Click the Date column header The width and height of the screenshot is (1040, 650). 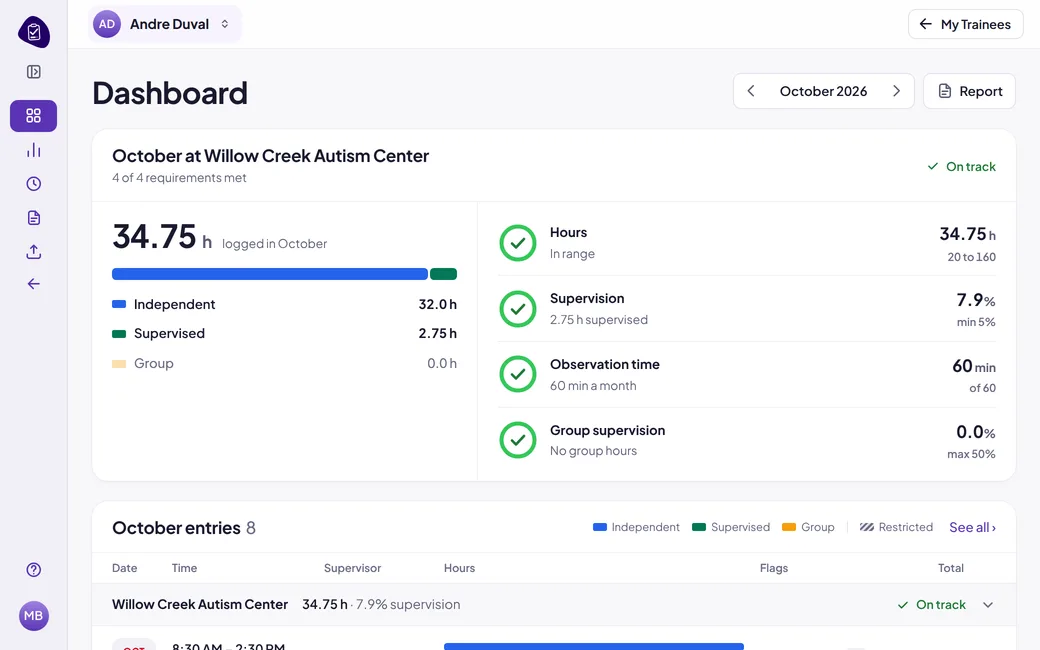click(125, 568)
